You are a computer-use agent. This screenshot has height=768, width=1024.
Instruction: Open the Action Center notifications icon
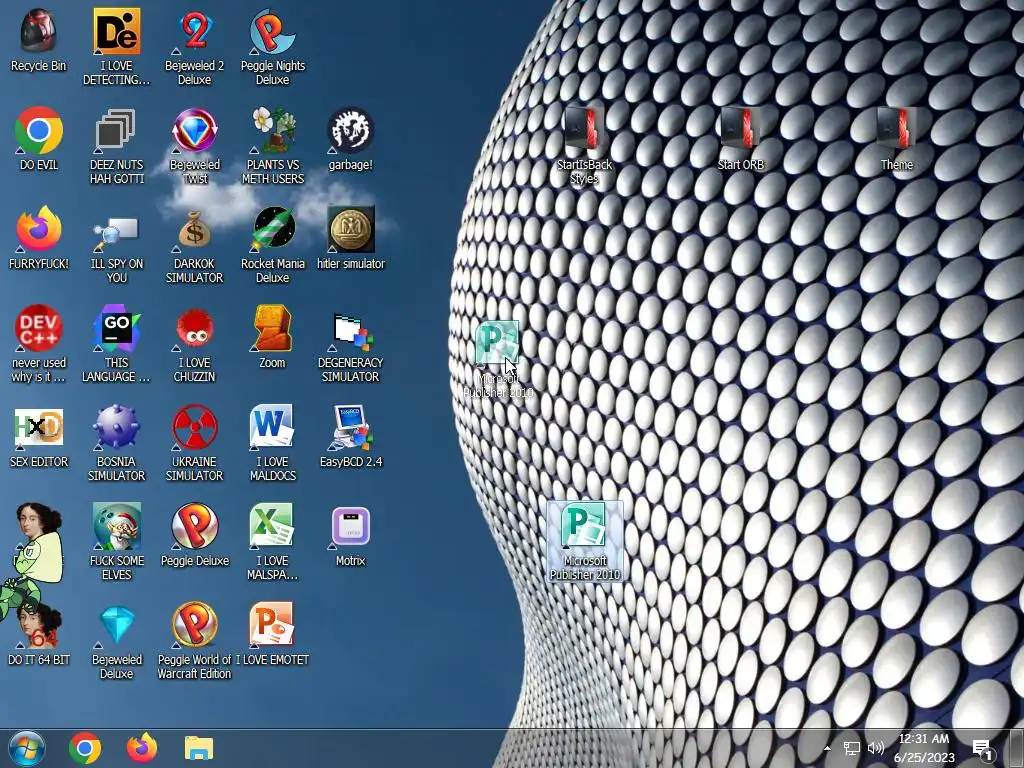tap(982, 748)
